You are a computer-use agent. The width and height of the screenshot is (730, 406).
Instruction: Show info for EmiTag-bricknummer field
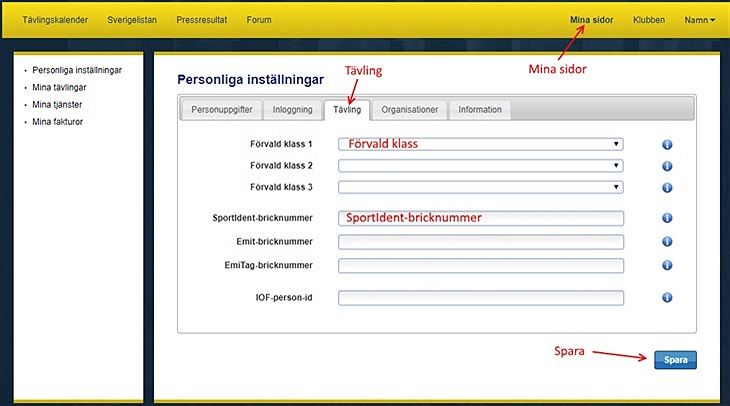pos(667,265)
